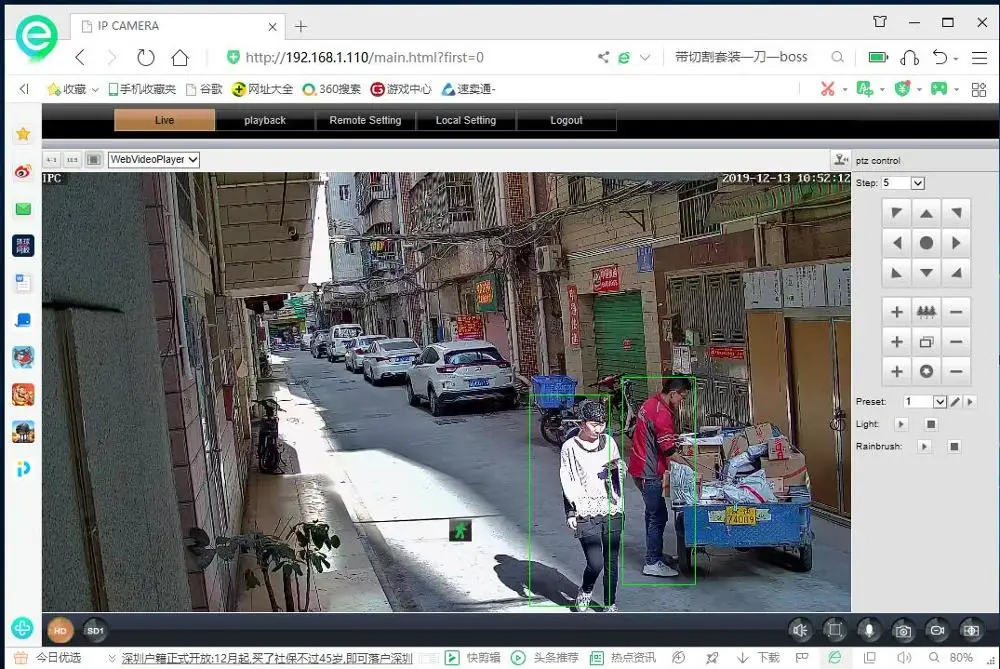Expand the Step value dropdown

tap(917, 183)
